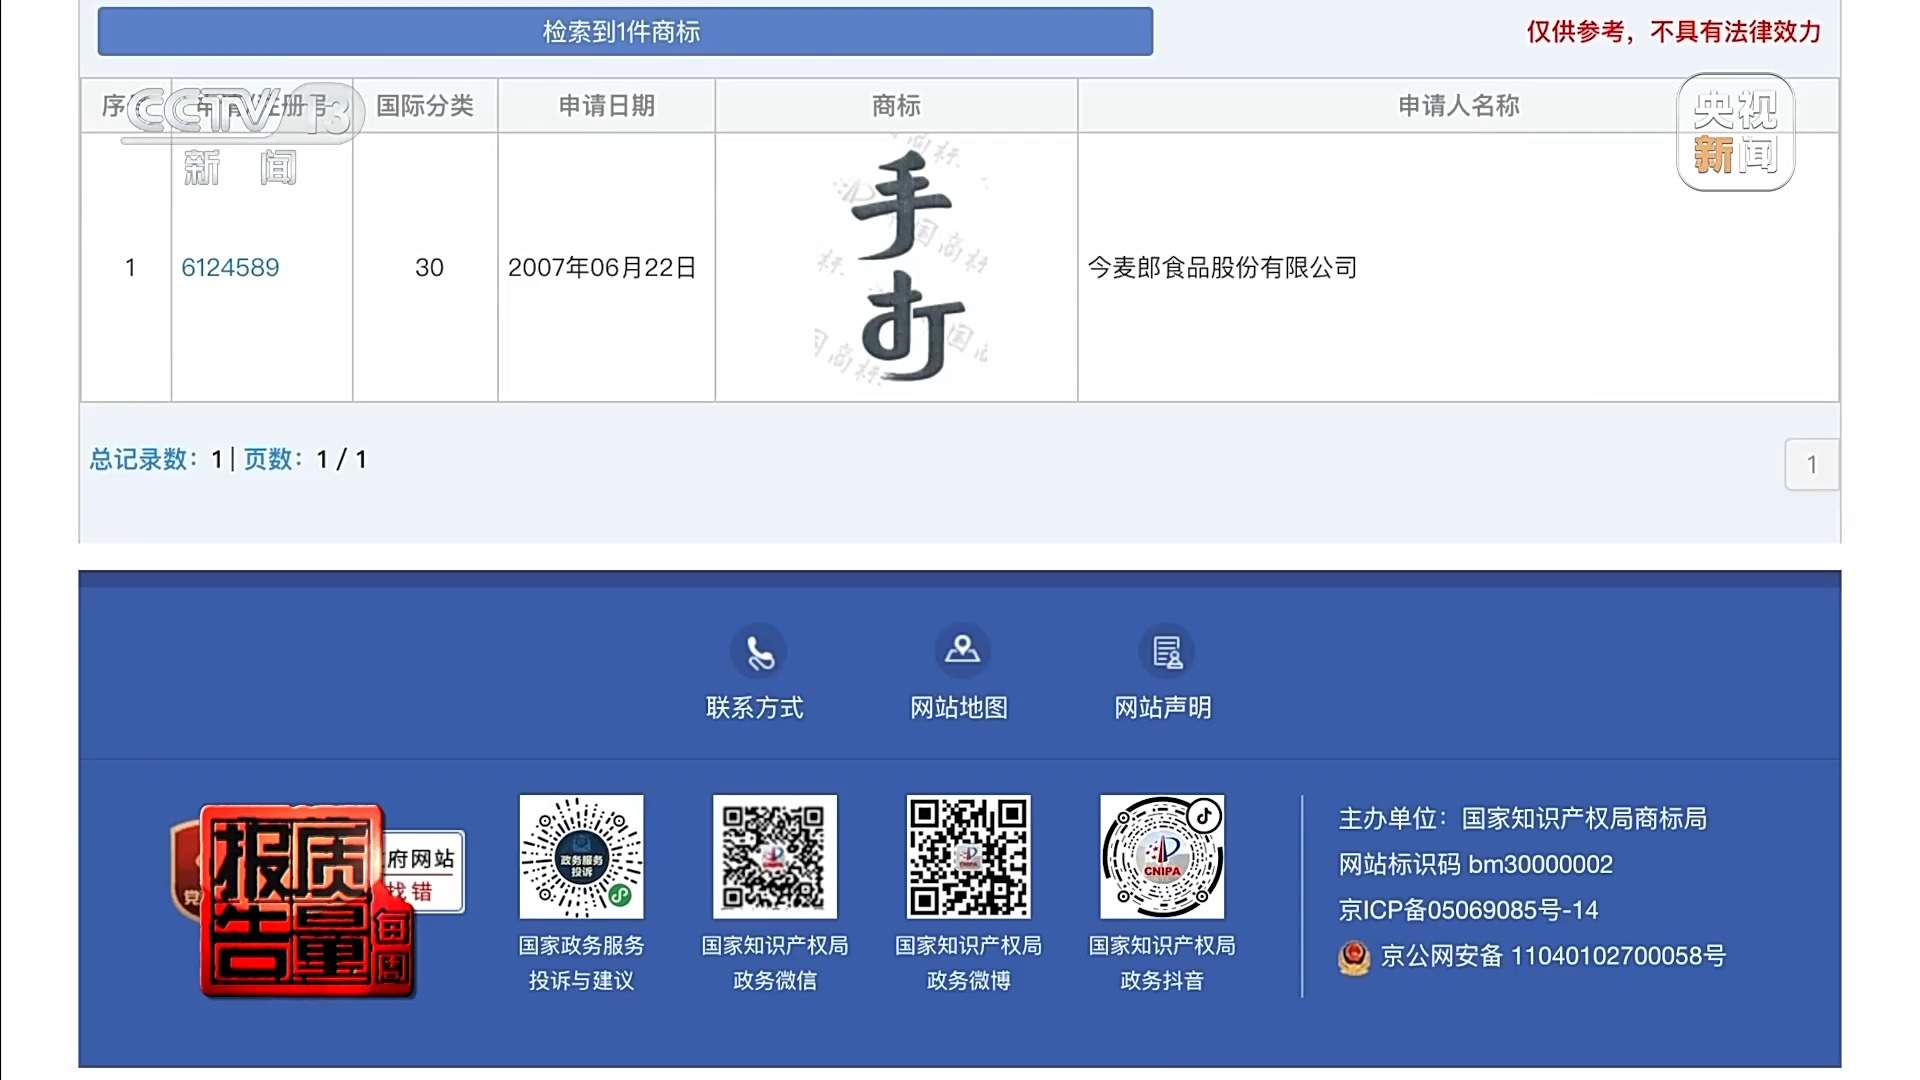
Task: Click 国家政务服务投诉与建议 QR code
Action: pyautogui.click(x=582, y=857)
